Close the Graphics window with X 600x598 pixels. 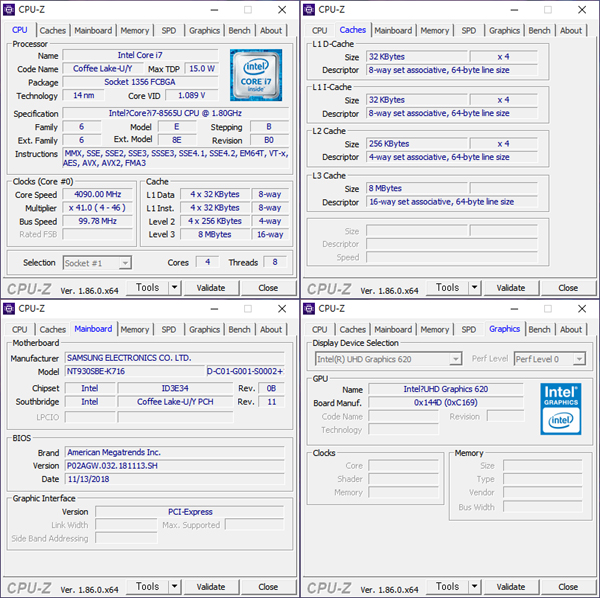[x=582, y=309]
